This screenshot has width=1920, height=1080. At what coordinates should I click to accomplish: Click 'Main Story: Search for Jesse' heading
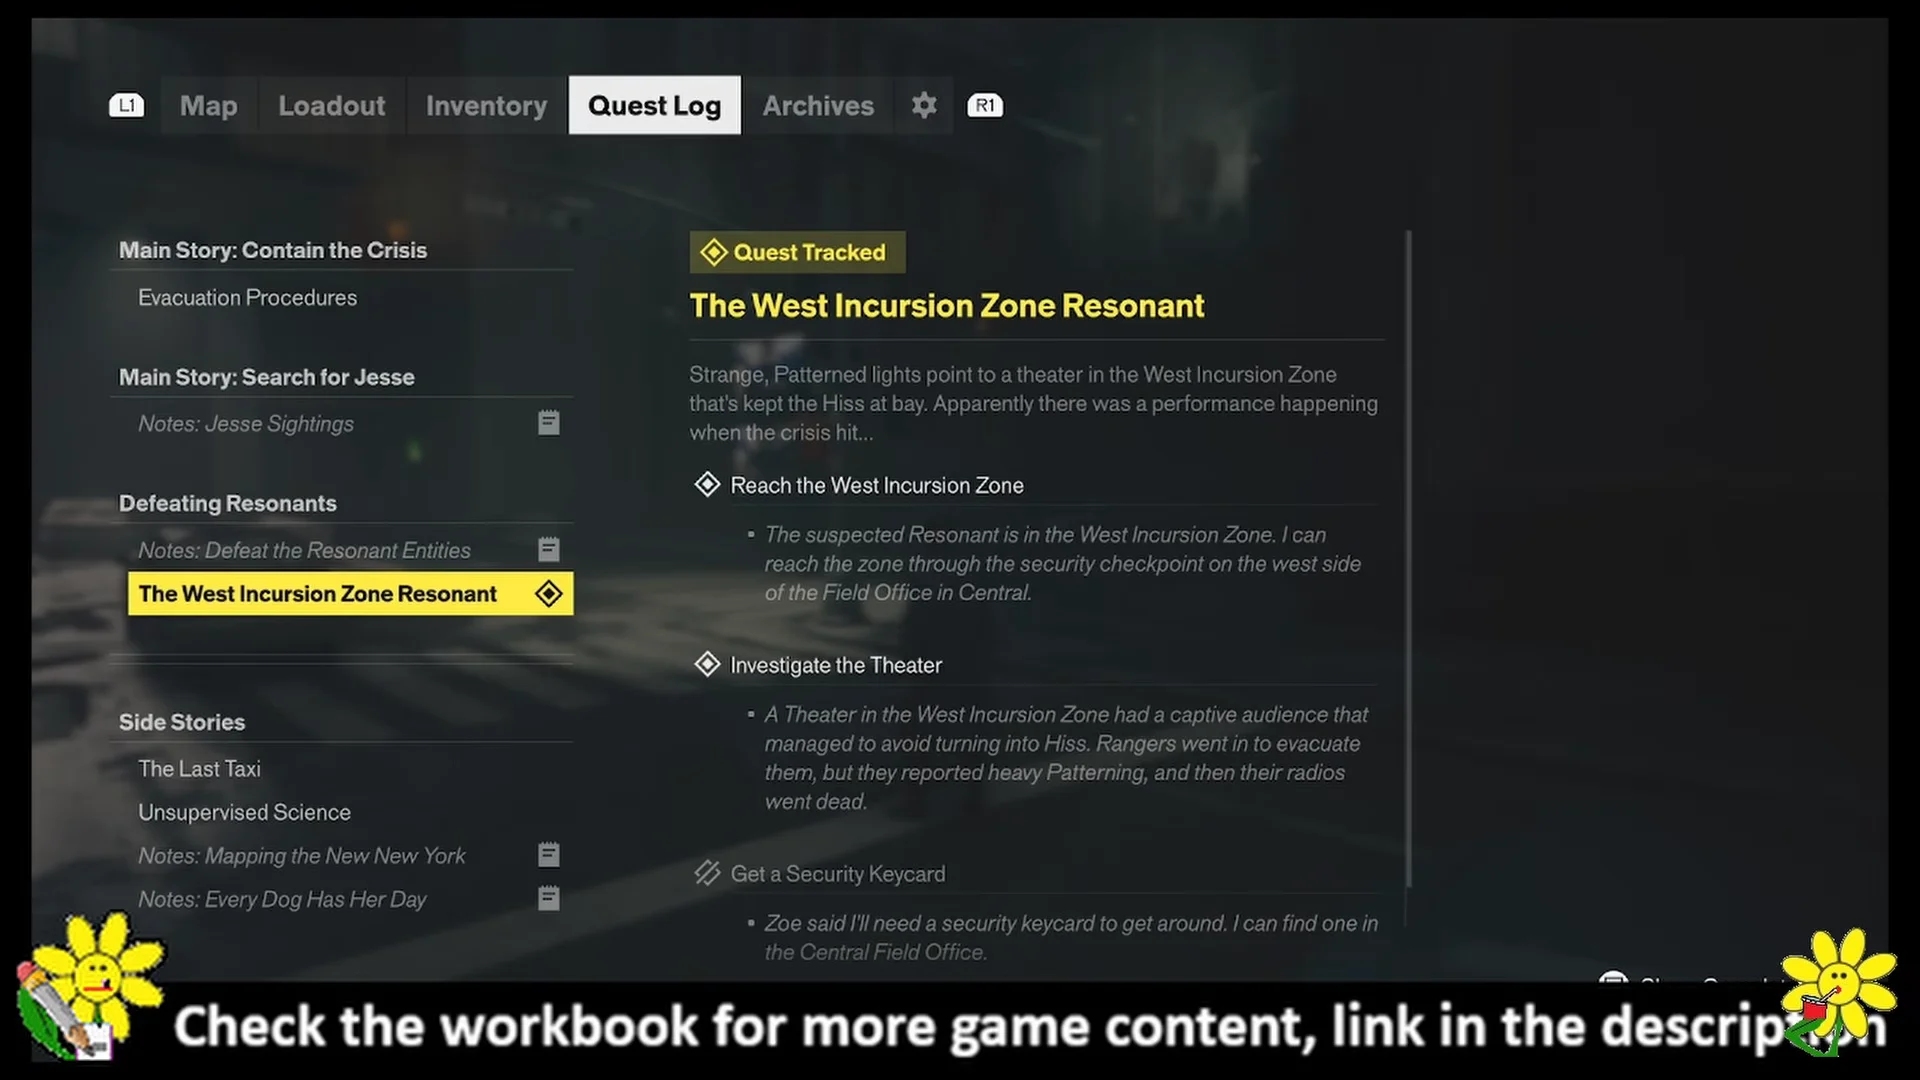267,377
